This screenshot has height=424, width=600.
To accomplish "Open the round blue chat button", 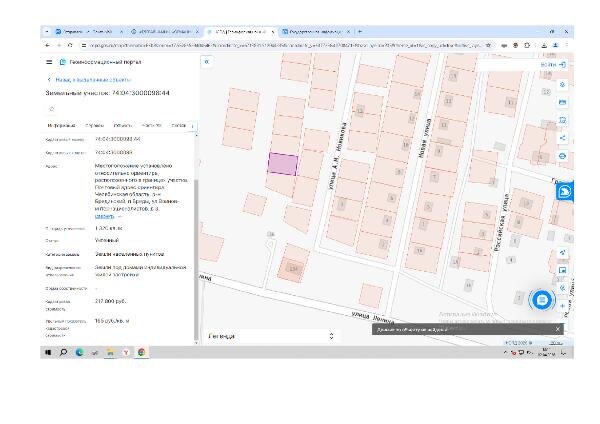I will tap(541, 300).
